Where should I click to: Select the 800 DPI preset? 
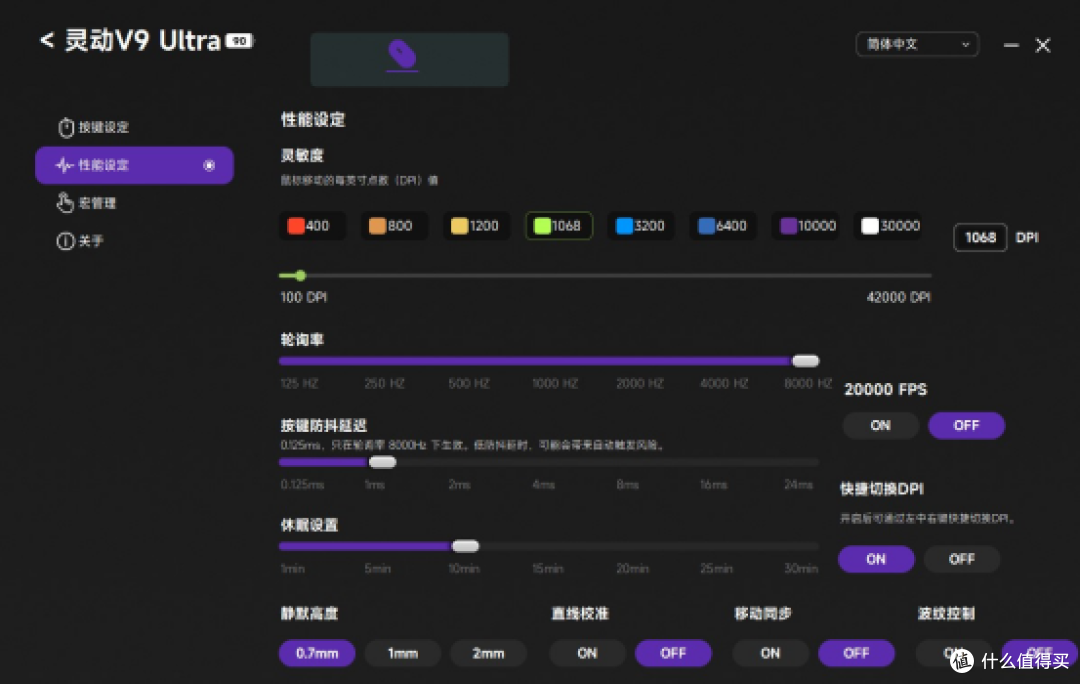(394, 226)
